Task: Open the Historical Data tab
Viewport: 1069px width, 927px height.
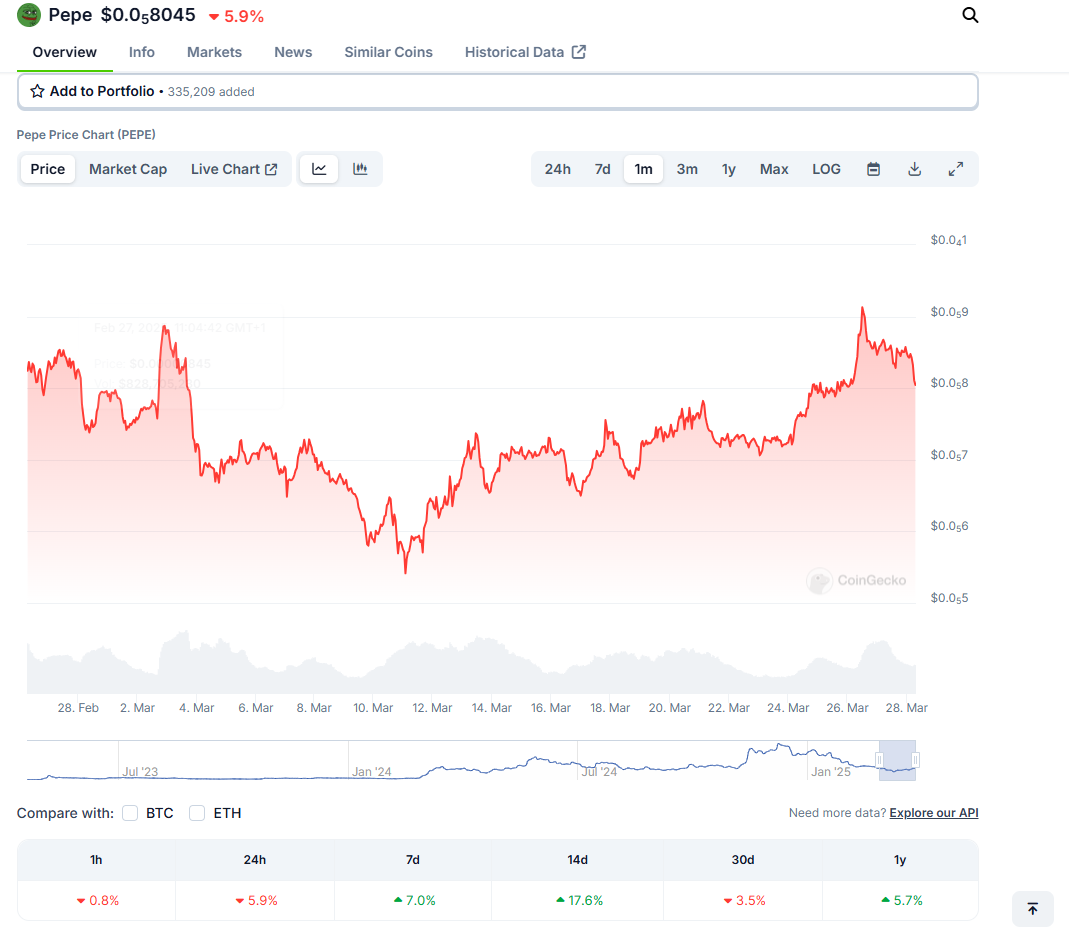Action: [x=525, y=52]
